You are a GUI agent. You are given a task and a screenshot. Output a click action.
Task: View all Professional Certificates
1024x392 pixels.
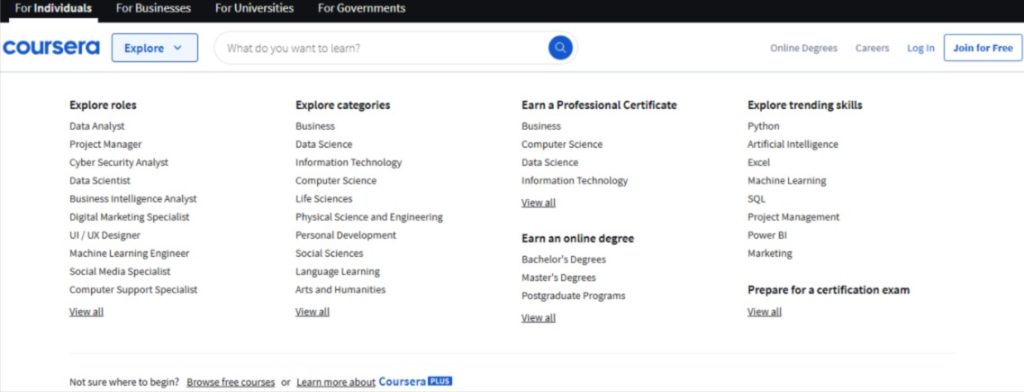pyautogui.click(x=538, y=203)
